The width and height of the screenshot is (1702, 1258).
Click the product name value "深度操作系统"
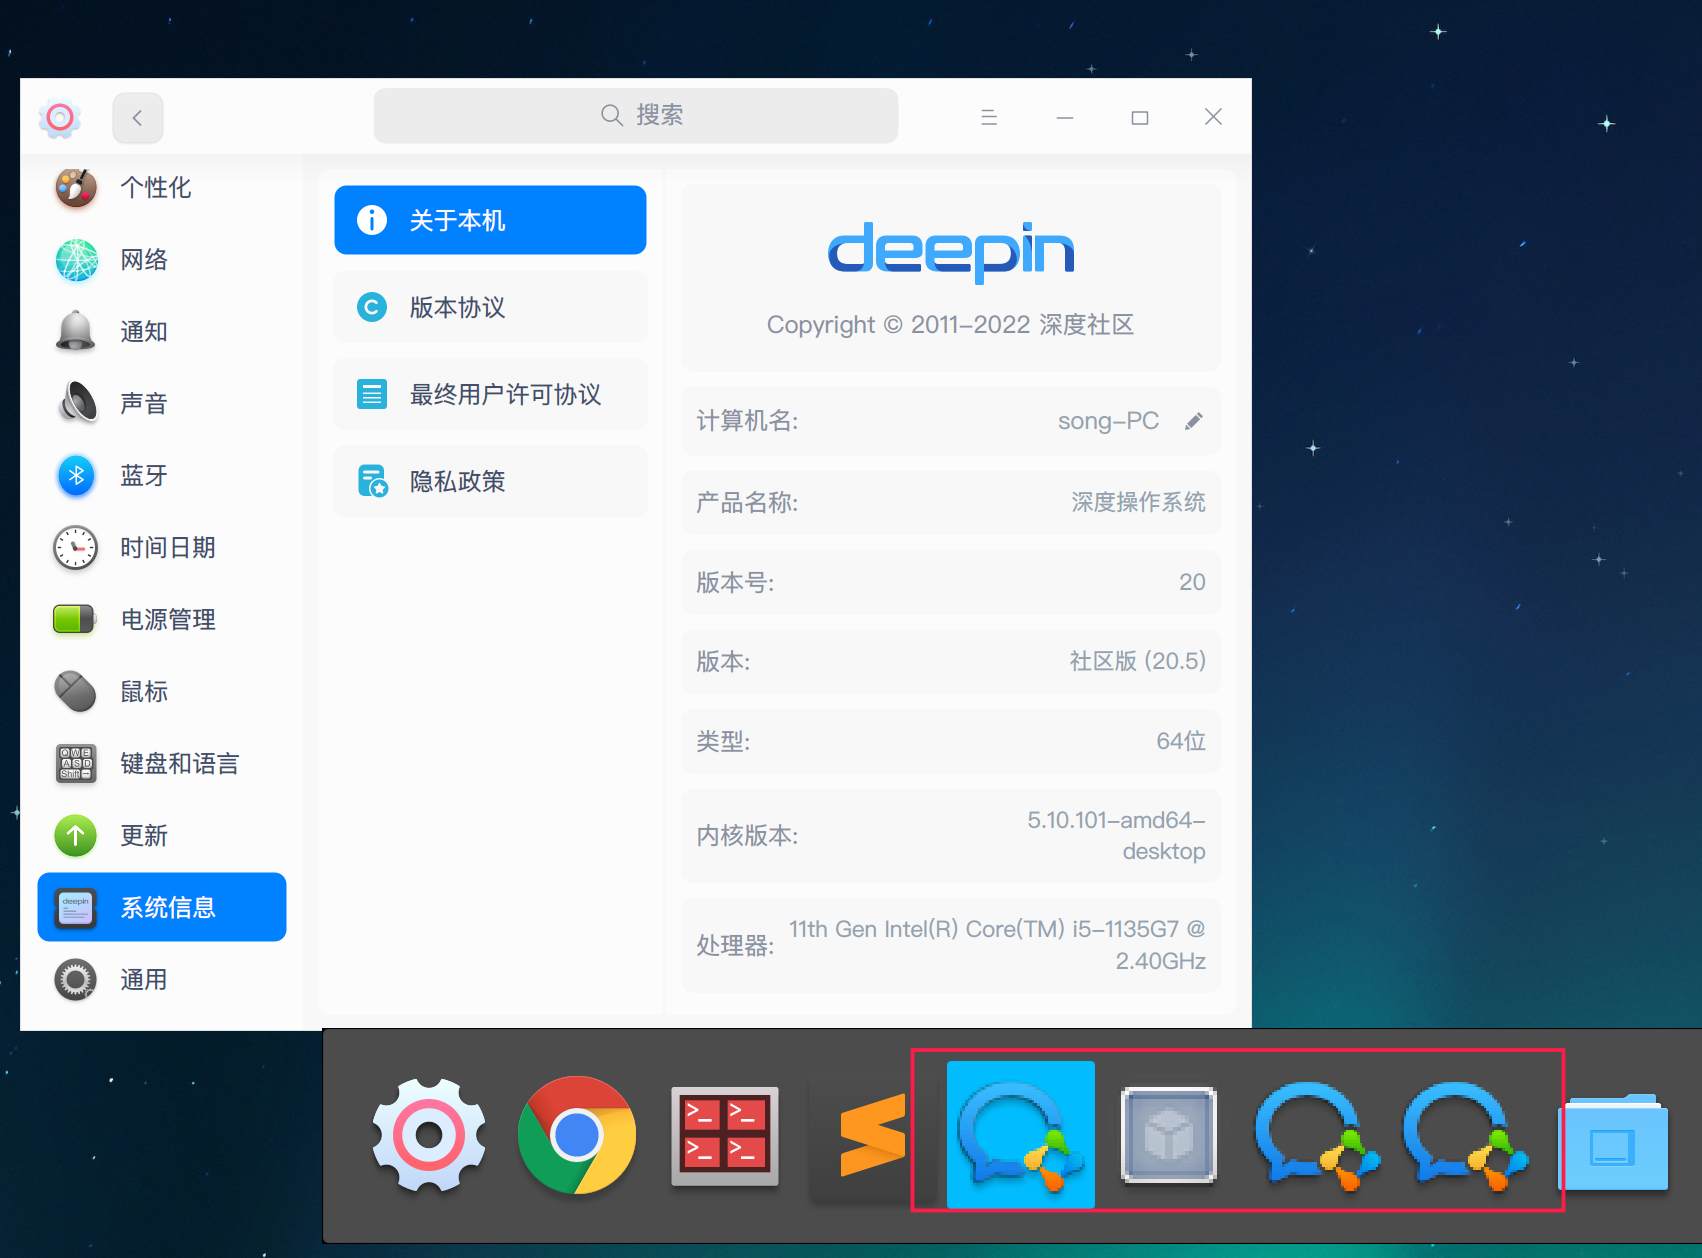coord(1138,502)
